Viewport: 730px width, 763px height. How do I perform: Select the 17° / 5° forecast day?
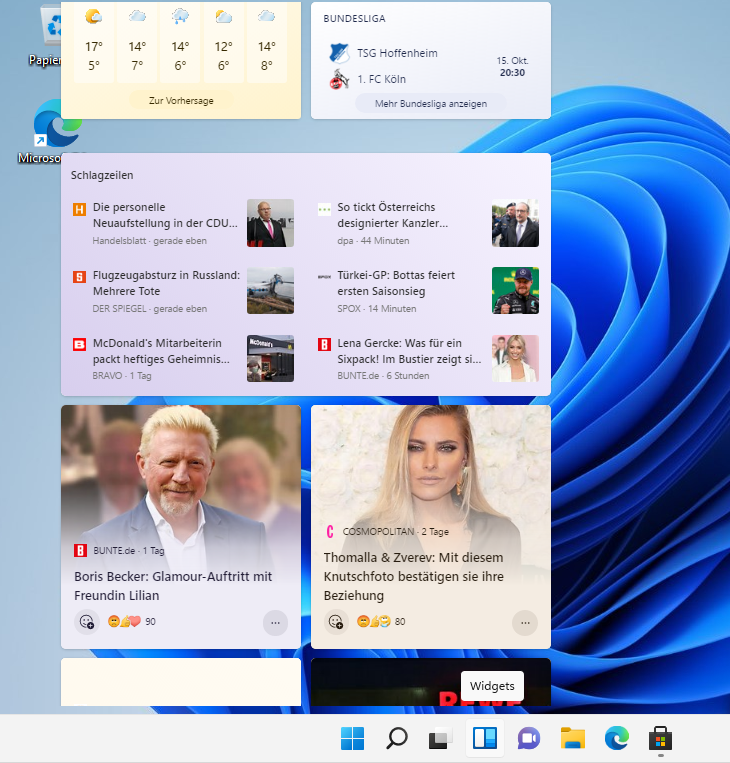[x=94, y=41]
